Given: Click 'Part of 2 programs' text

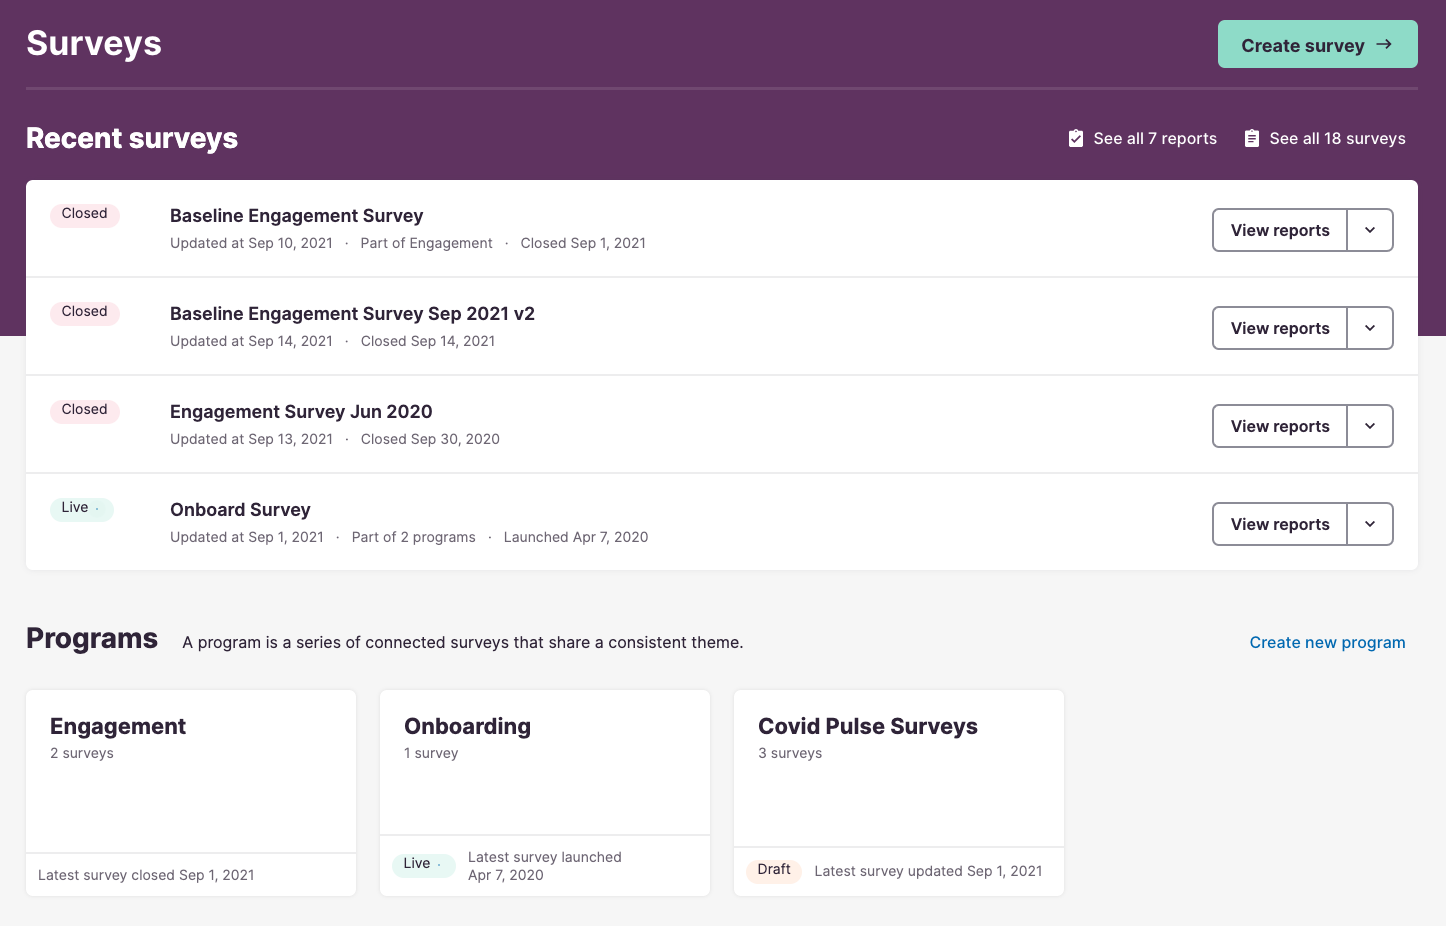Looking at the screenshot, I should click(413, 537).
